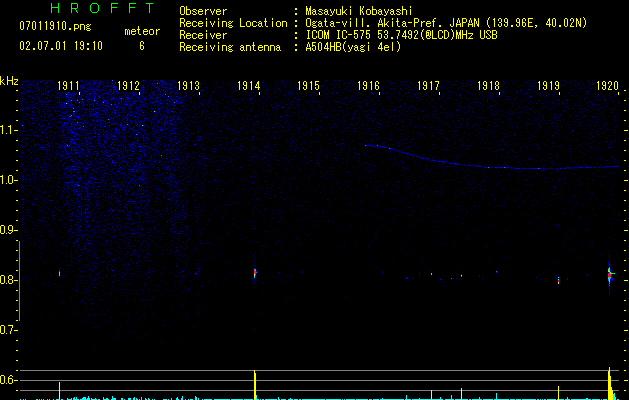Click the 1915 time axis label

(308, 86)
